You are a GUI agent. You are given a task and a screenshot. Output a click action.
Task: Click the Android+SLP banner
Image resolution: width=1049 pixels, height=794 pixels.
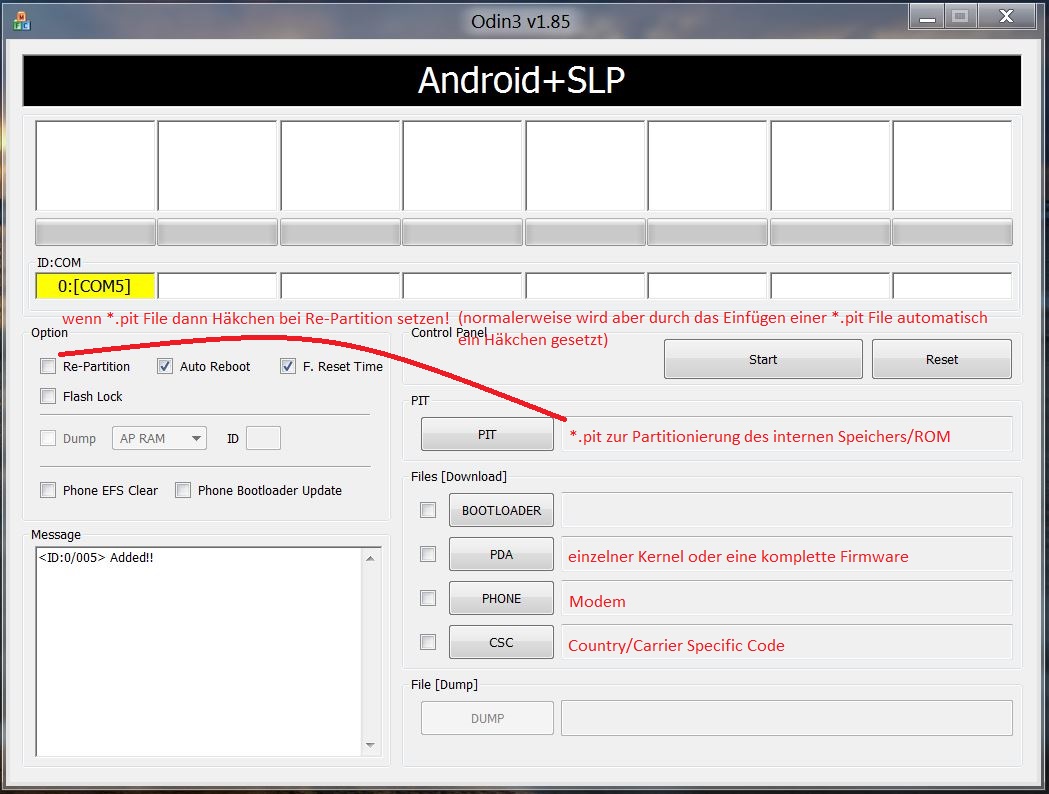(522, 80)
